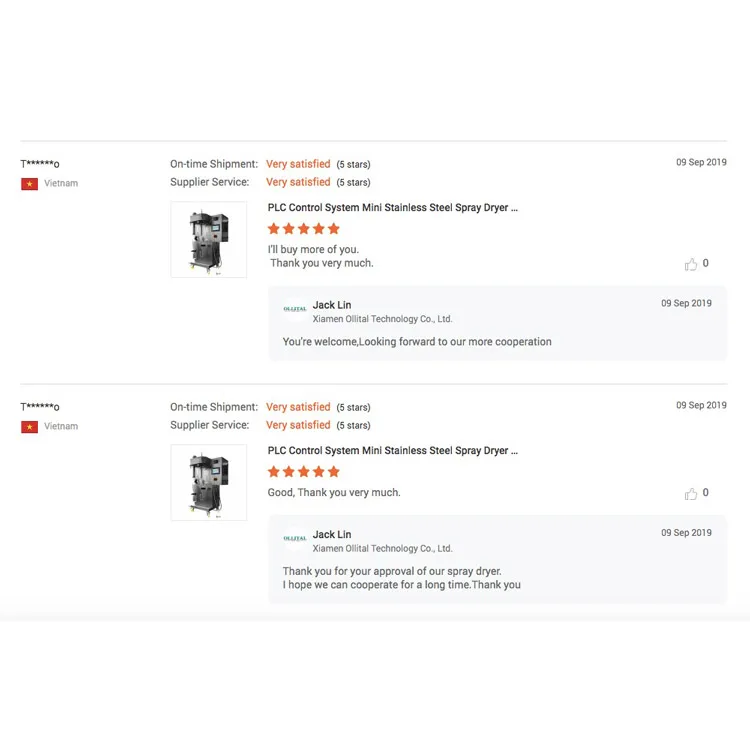Click star rating of second review
The width and height of the screenshot is (750, 750).
304,472
